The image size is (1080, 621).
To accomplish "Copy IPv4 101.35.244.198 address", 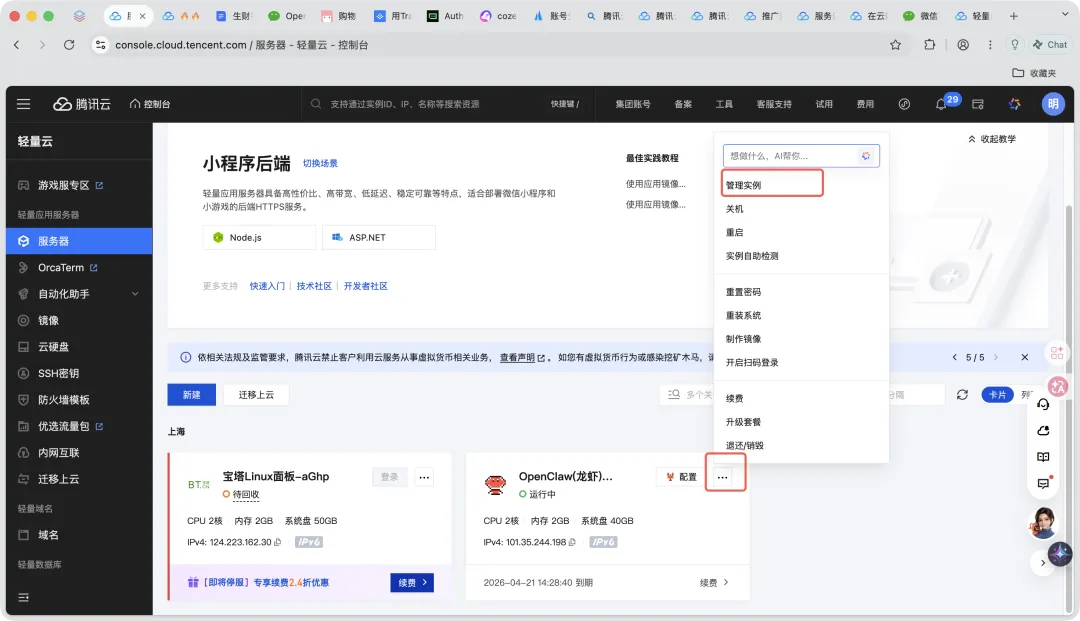I will click(x=572, y=543).
